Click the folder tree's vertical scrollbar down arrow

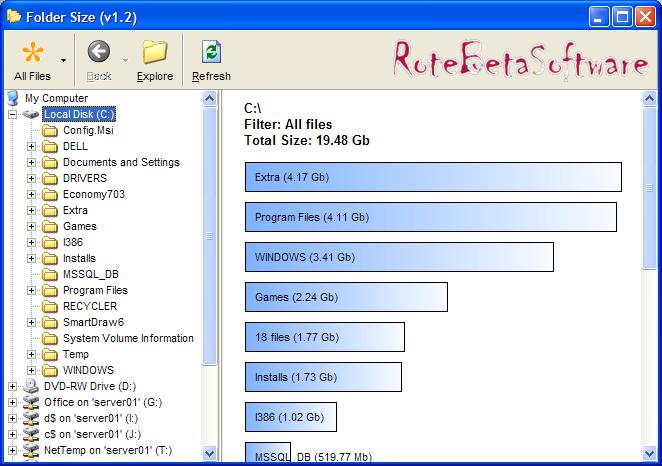210,453
